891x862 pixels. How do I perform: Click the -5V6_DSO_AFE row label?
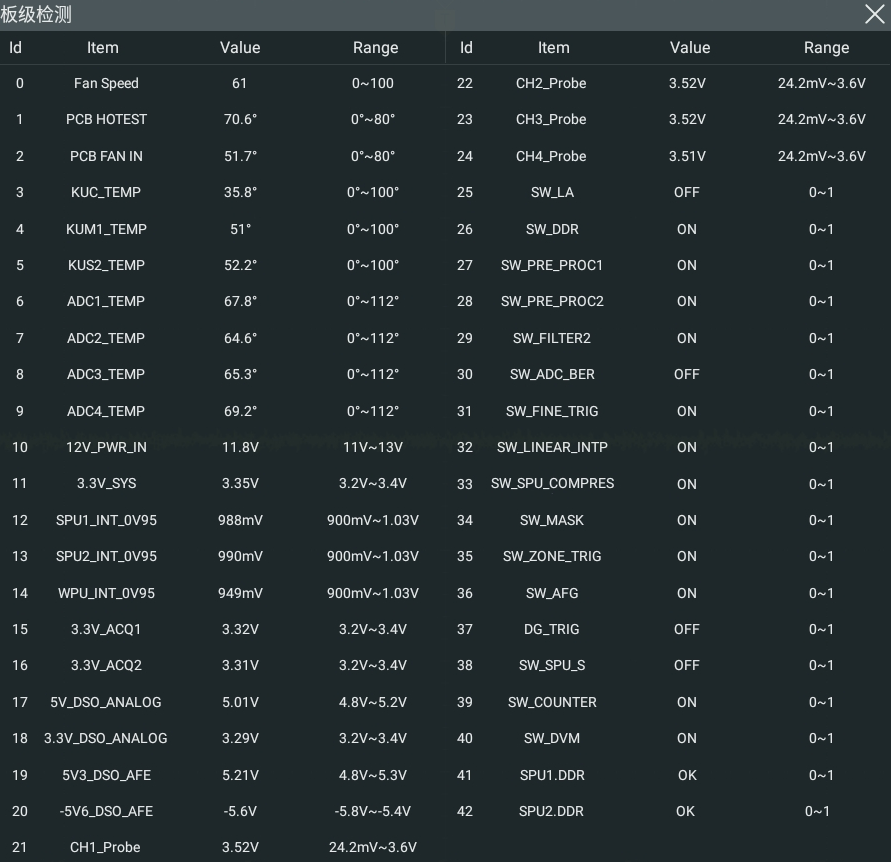coord(106,811)
